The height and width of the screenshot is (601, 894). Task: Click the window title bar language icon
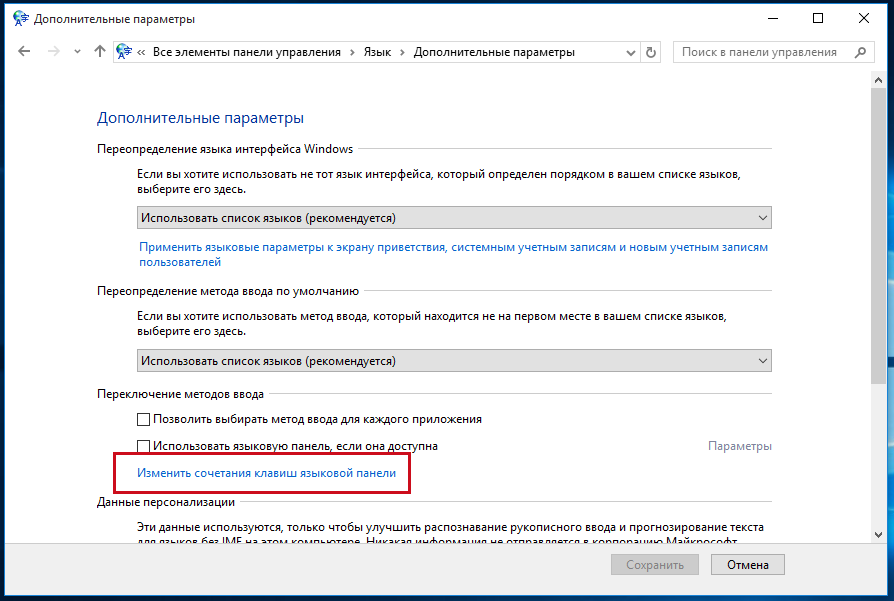[x=21, y=19]
